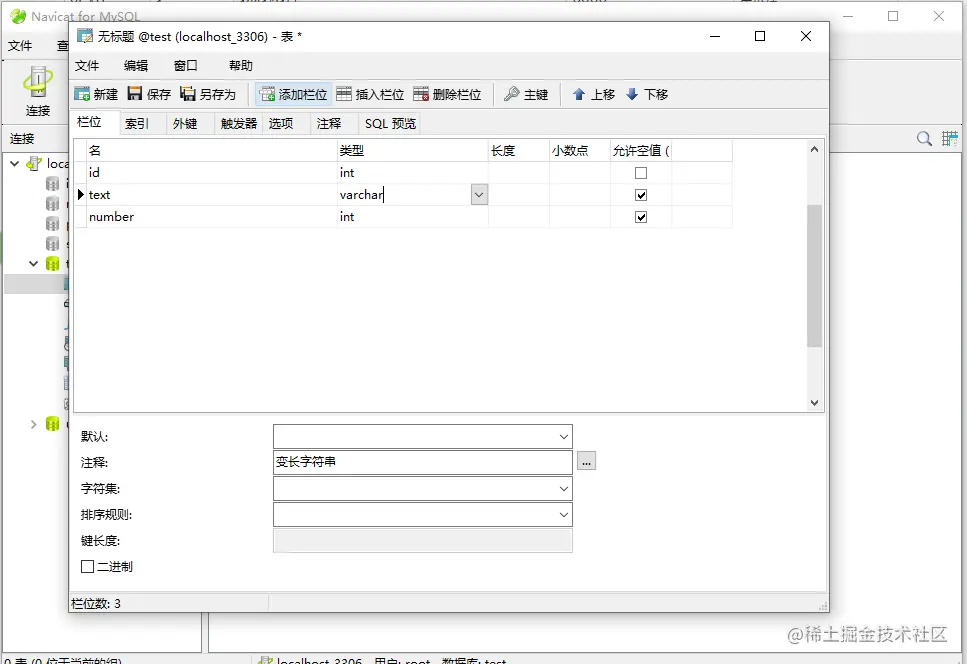This screenshot has height=664, width=967.
Task: Click the id field name cell
Action: coord(212,173)
